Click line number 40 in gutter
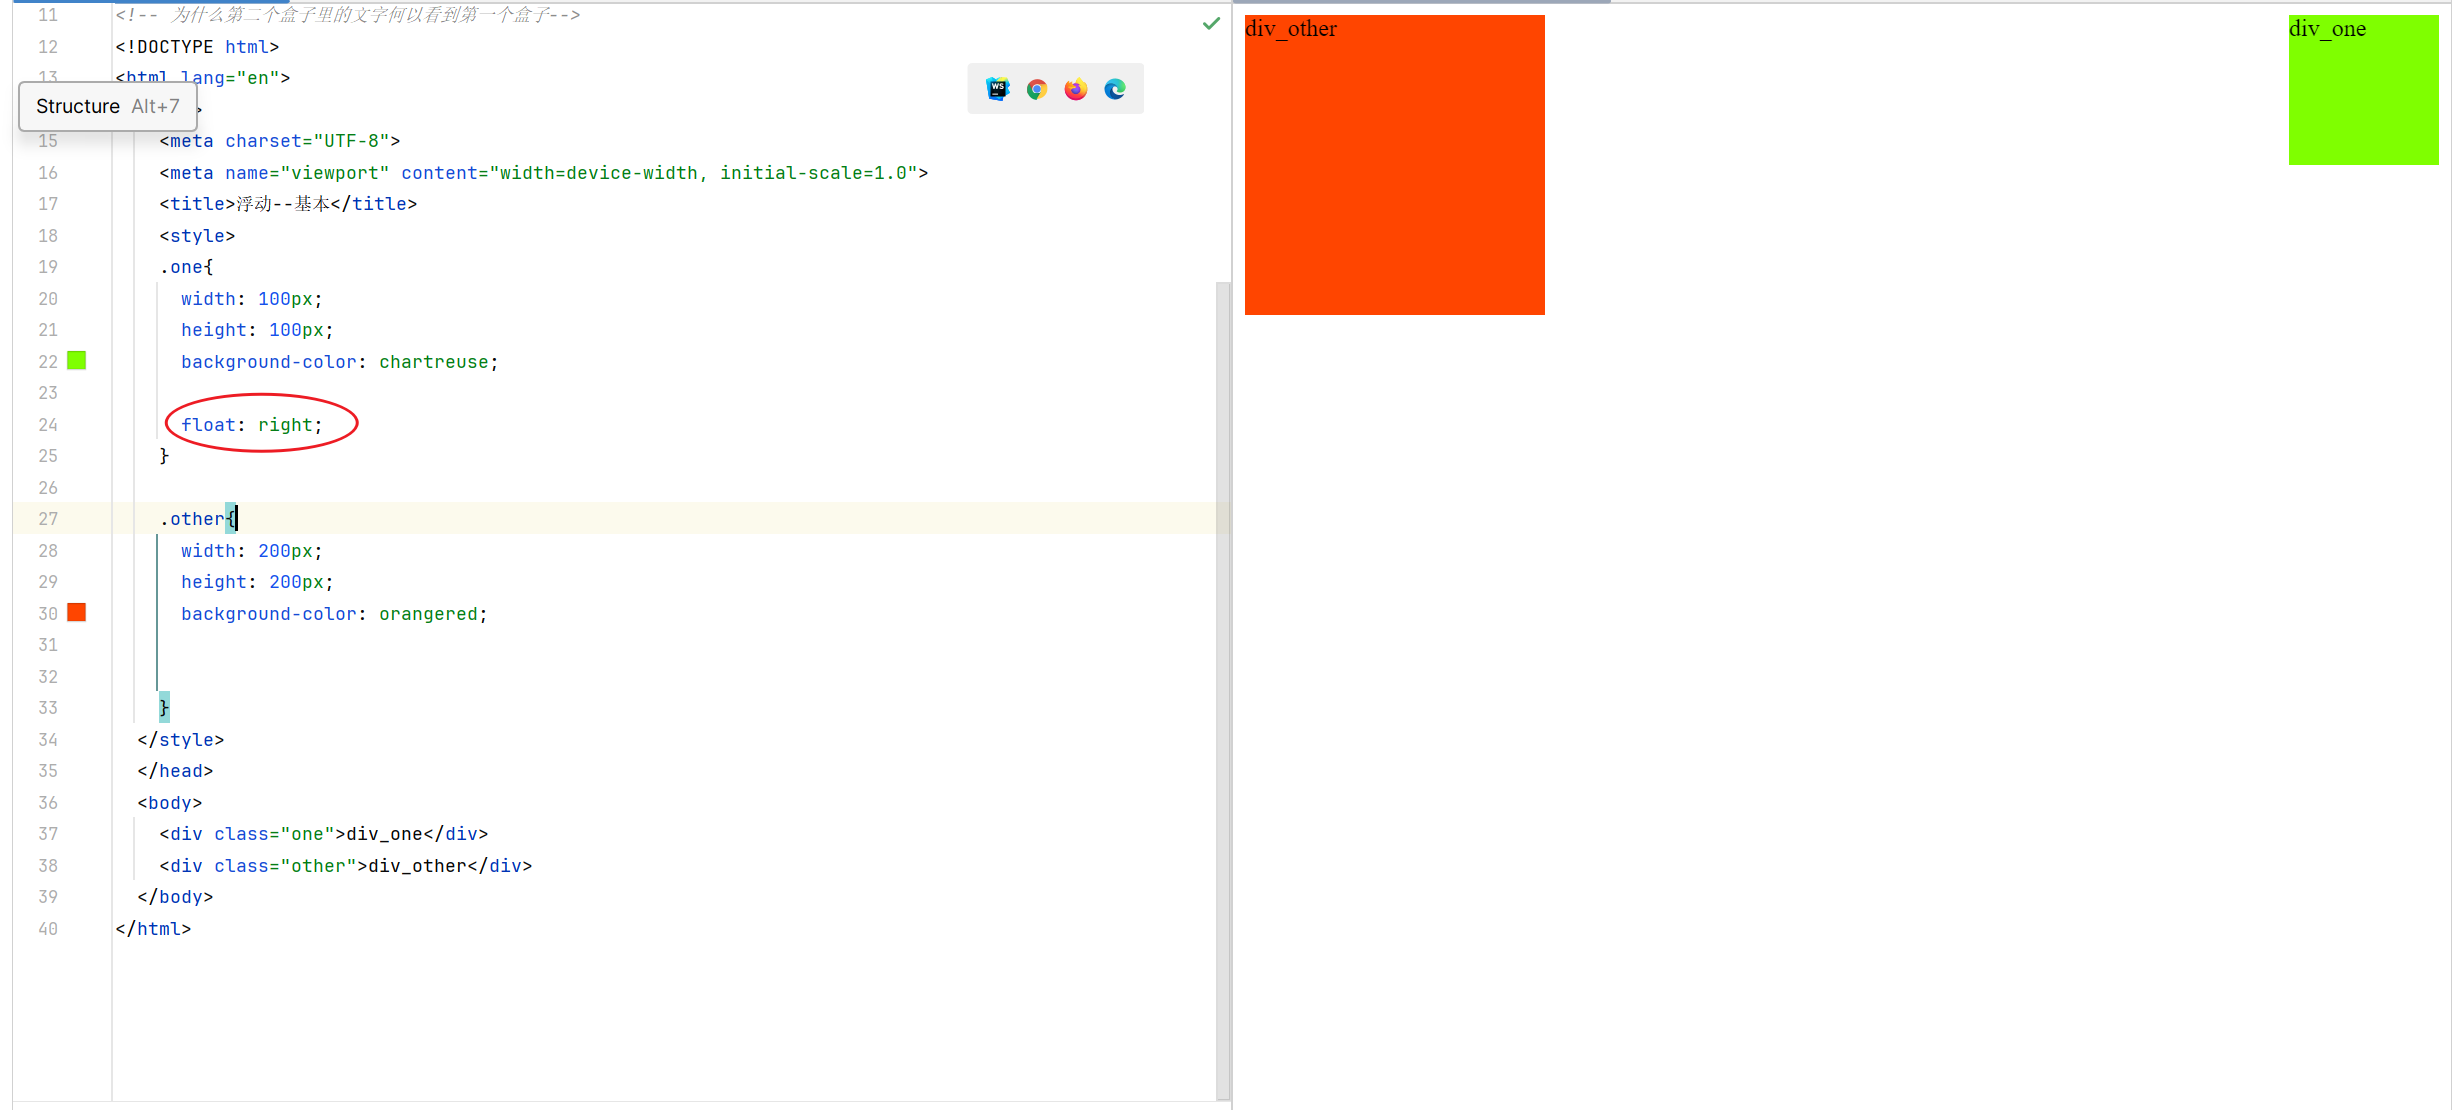Screen dimensions: 2457x1110 click(x=48, y=929)
